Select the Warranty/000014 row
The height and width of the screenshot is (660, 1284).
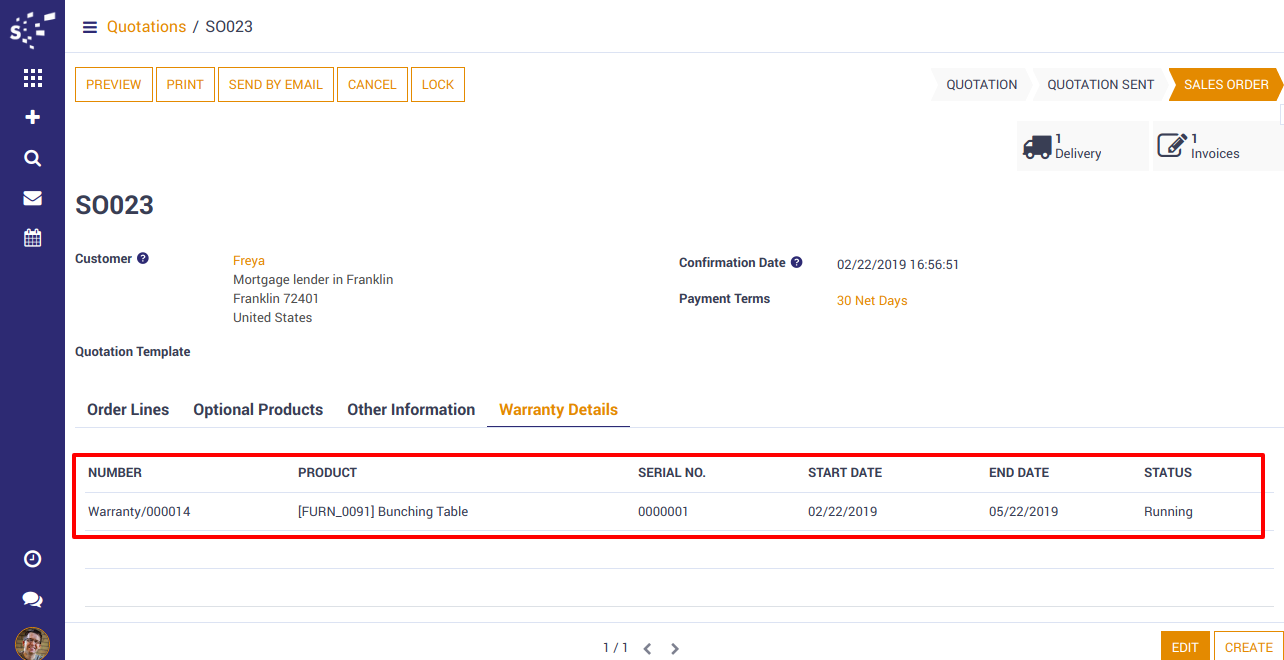click(139, 512)
